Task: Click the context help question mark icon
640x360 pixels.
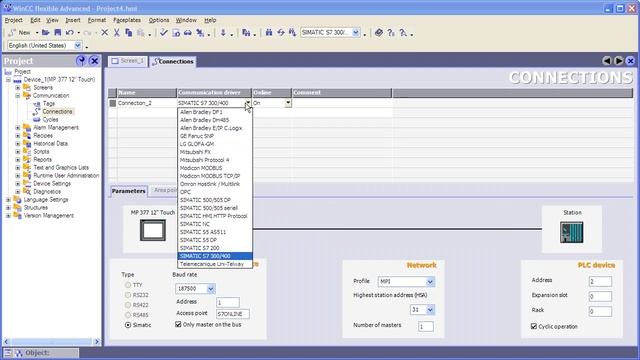Action: tap(391, 33)
